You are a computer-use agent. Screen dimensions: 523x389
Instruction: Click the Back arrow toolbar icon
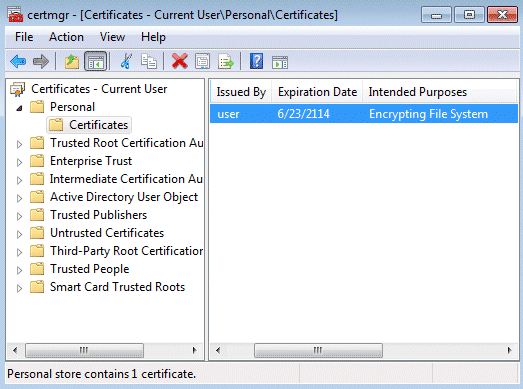click(18, 61)
